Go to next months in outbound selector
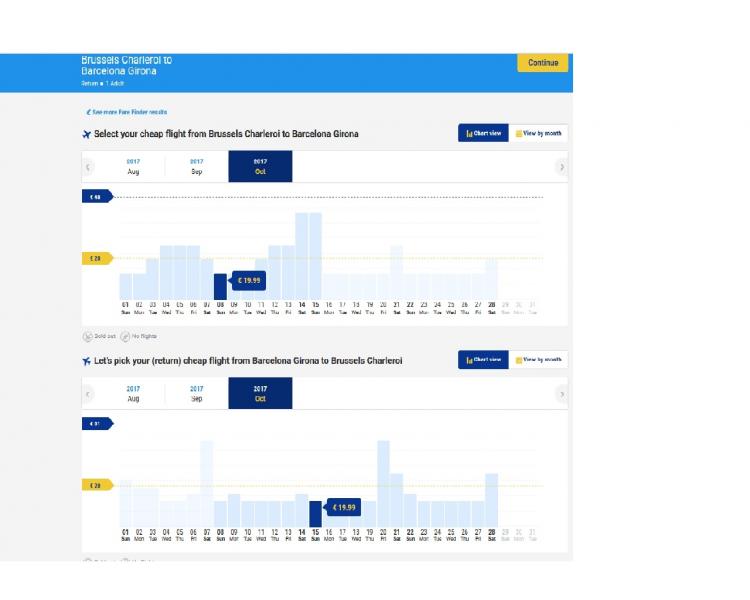 point(562,167)
